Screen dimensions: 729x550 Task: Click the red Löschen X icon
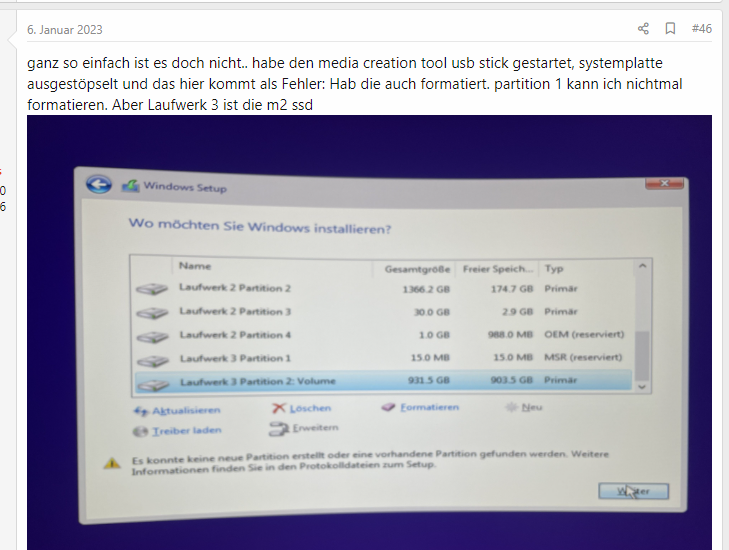click(x=278, y=408)
